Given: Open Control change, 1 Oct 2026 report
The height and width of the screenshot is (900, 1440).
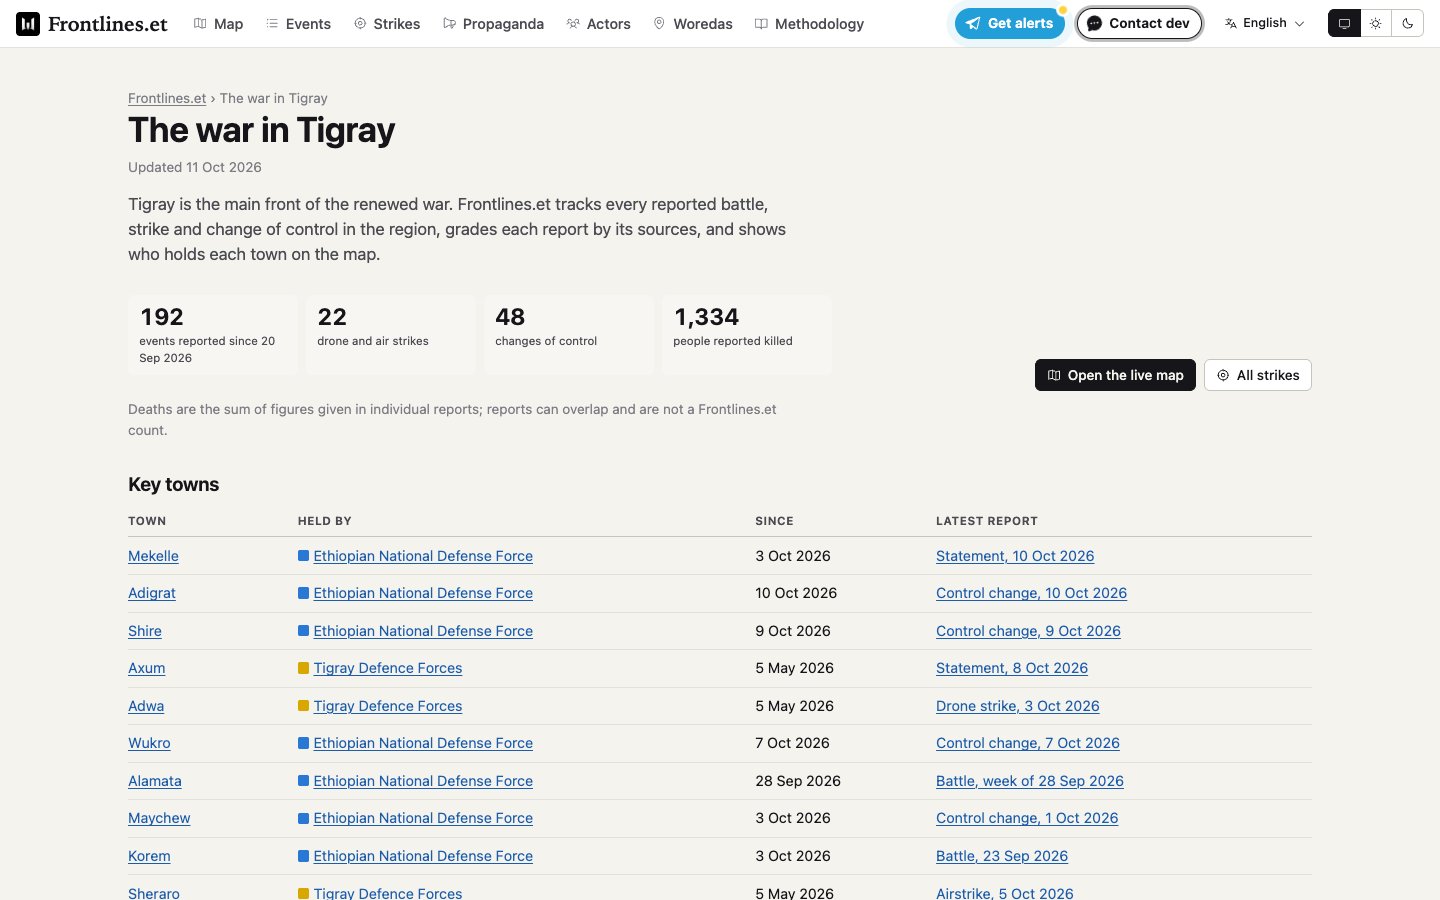Looking at the screenshot, I should coord(1027,818).
